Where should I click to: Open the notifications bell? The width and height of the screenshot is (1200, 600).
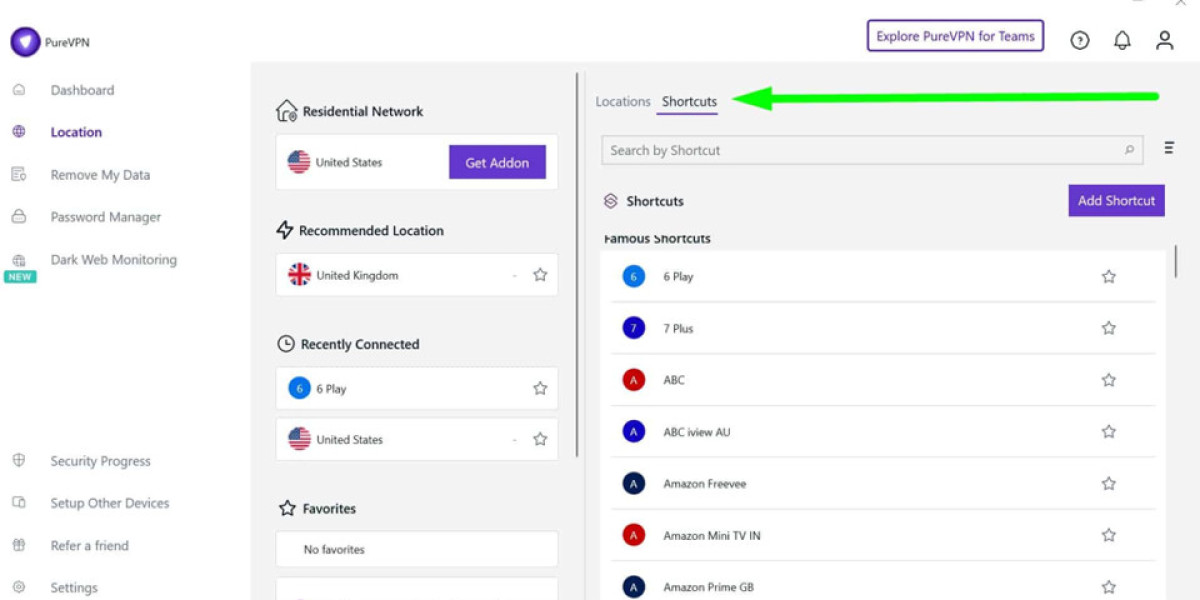click(x=1122, y=40)
